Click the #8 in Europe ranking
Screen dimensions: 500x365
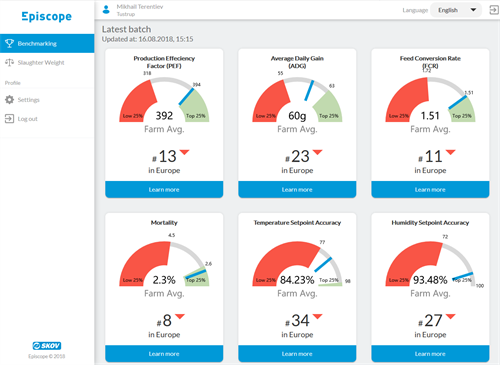[x=164, y=320]
